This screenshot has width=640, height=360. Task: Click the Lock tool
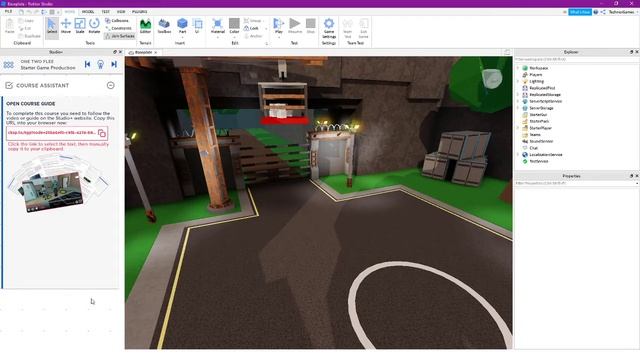pyautogui.click(x=251, y=28)
